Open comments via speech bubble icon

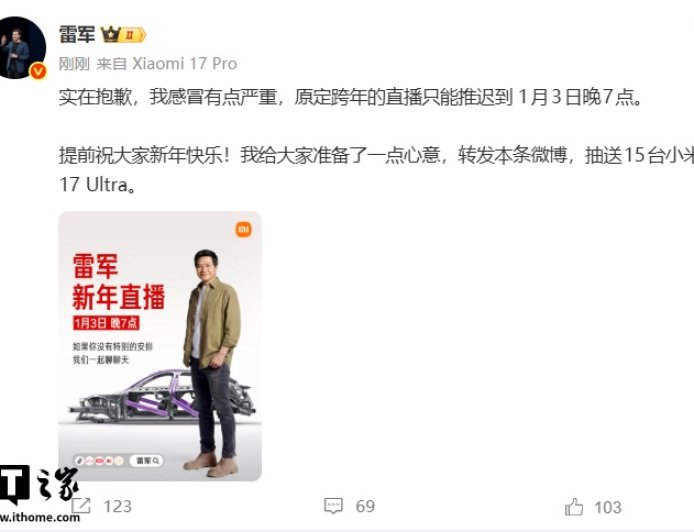pos(333,505)
